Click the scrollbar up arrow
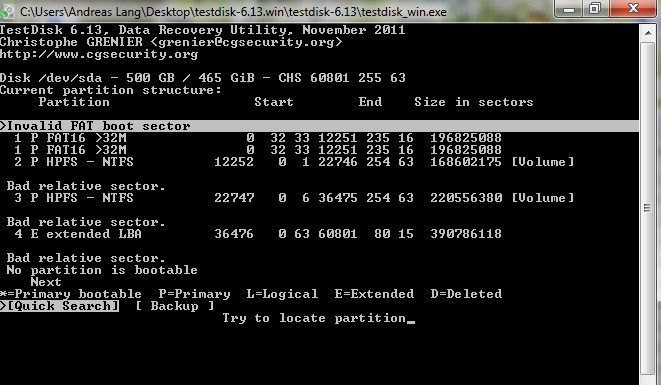The image size is (661, 385). coord(647,32)
